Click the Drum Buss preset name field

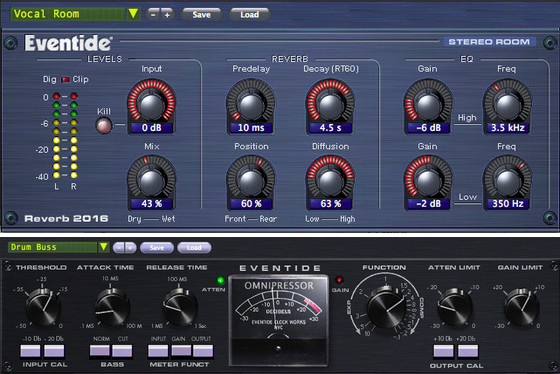[x=53, y=247]
